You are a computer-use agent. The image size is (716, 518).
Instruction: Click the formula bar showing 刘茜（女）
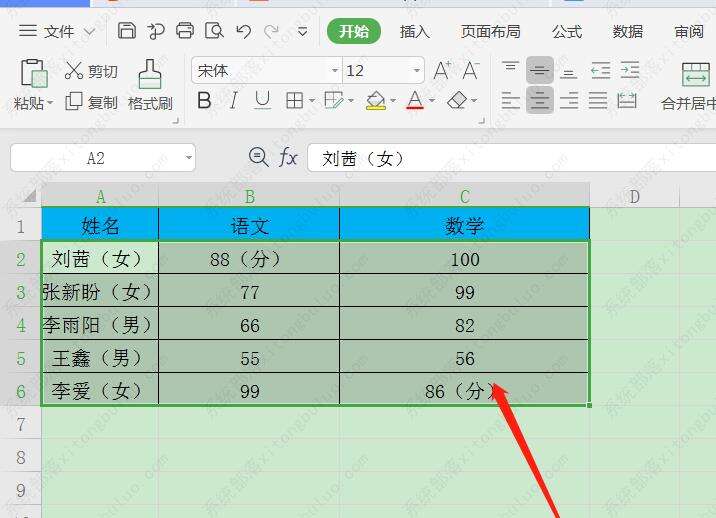coord(511,158)
